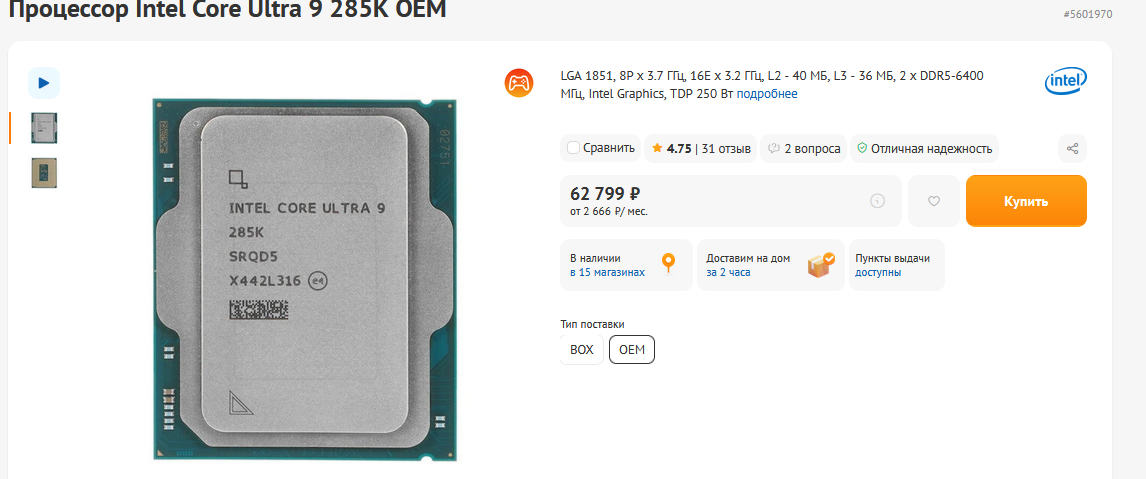Select BOX delivery type
The height and width of the screenshot is (479, 1146).
pyautogui.click(x=582, y=350)
